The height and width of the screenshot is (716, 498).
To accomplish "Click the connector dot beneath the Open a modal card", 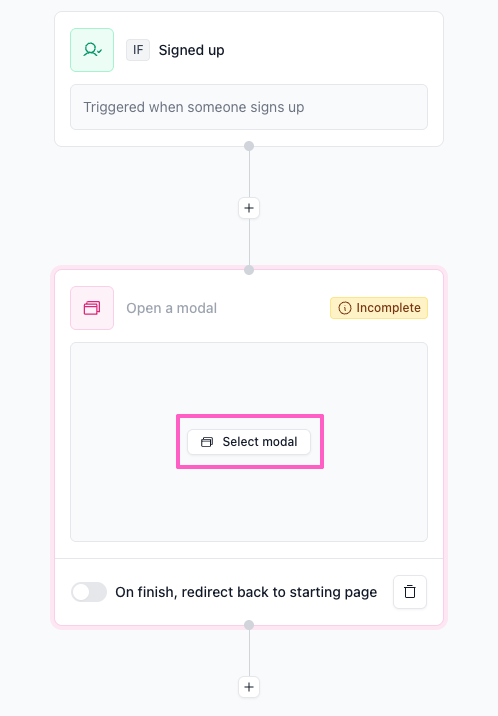I will 249,625.
